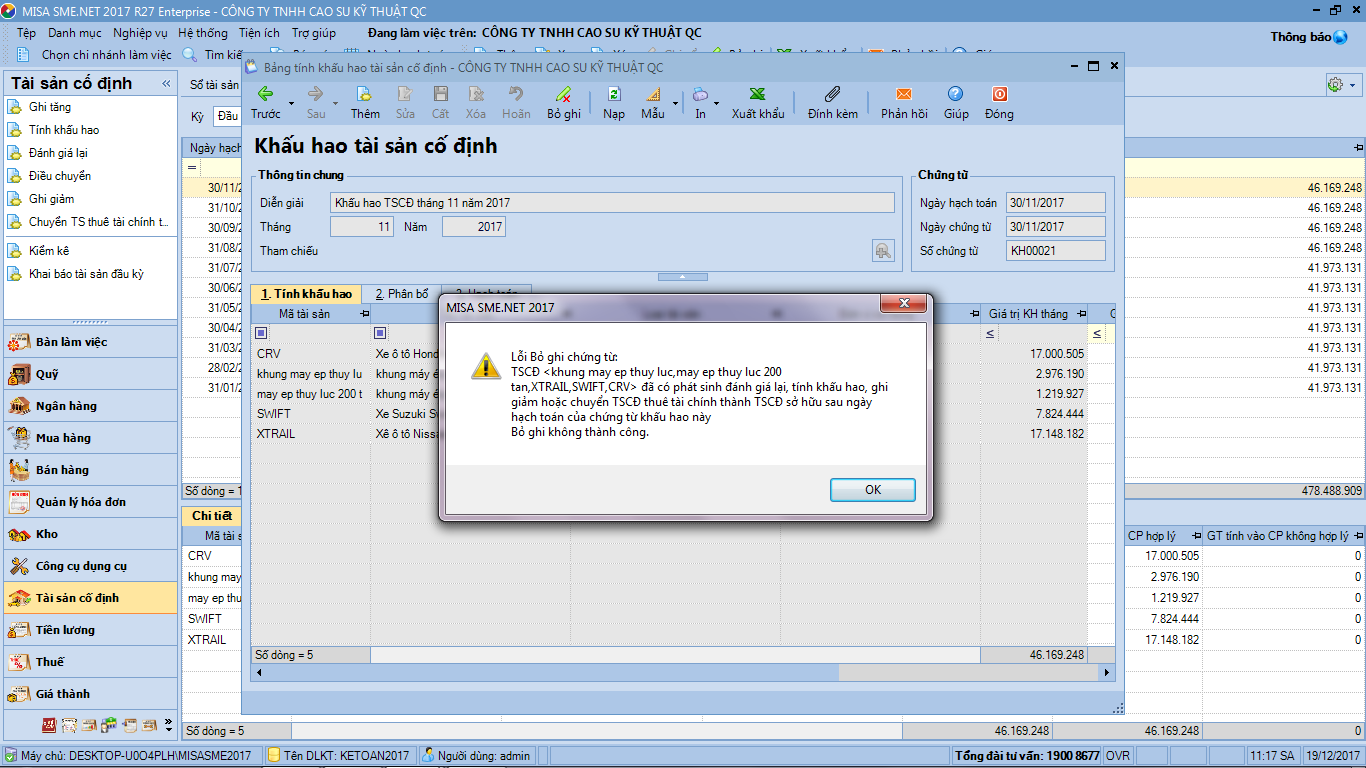Open the Tiện ích menu
Image resolution: width=1366 pixels, height=768 pixels.
click(259, 33)
